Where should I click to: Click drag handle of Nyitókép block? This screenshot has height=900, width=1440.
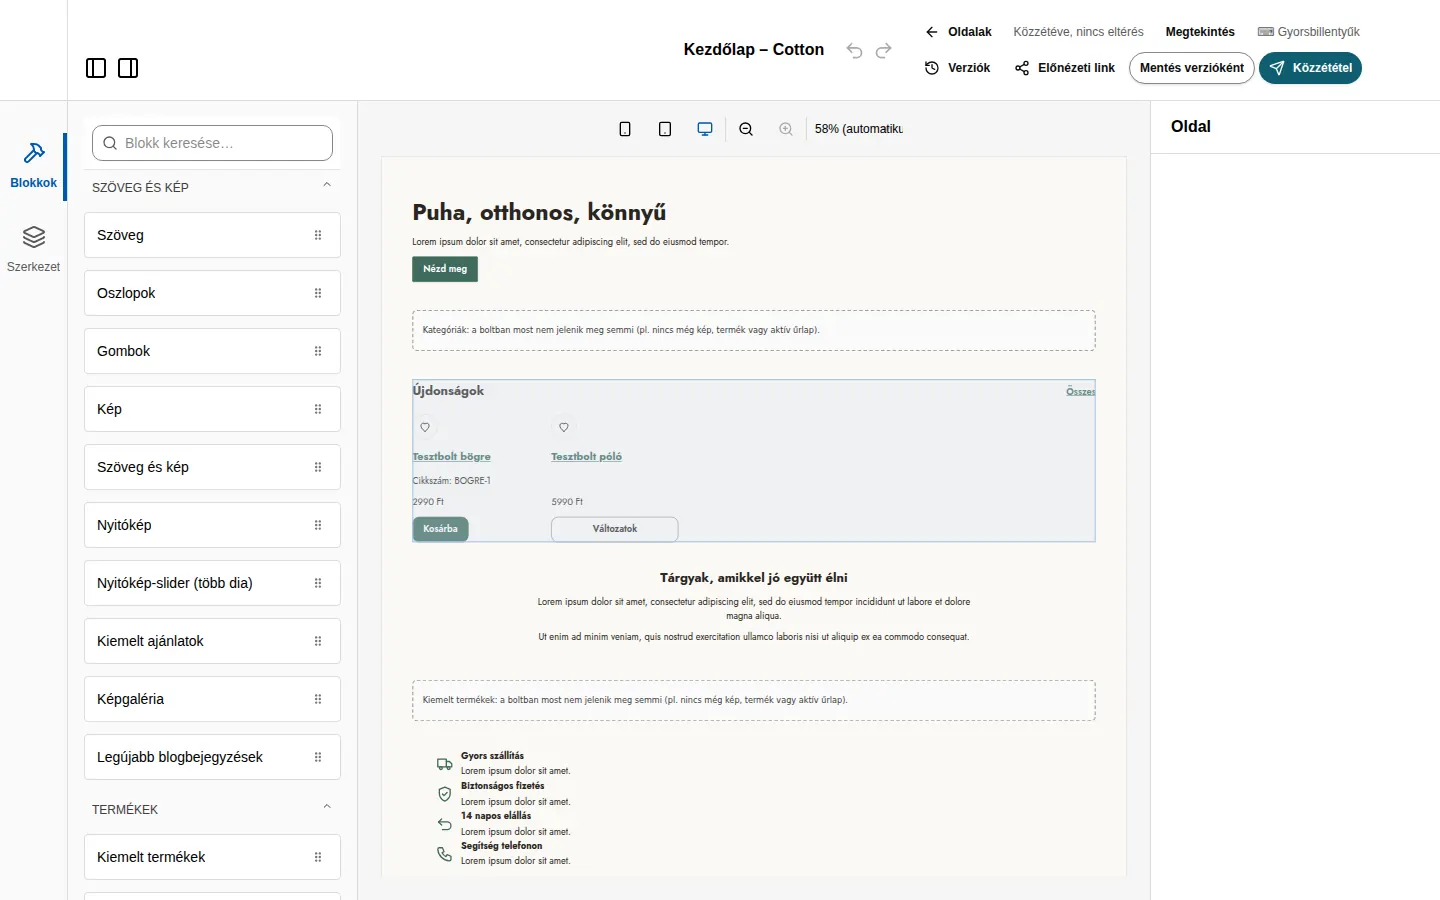pyautogui.click(x=318, y=525)
